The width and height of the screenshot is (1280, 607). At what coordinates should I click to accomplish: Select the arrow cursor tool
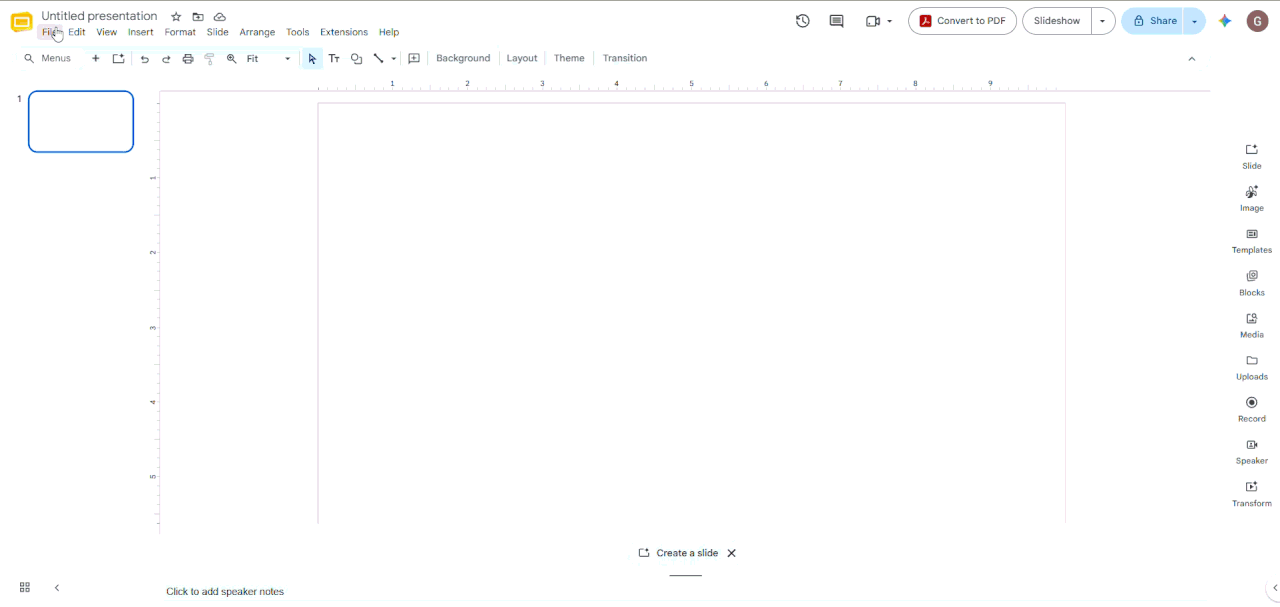click(312, 59)
